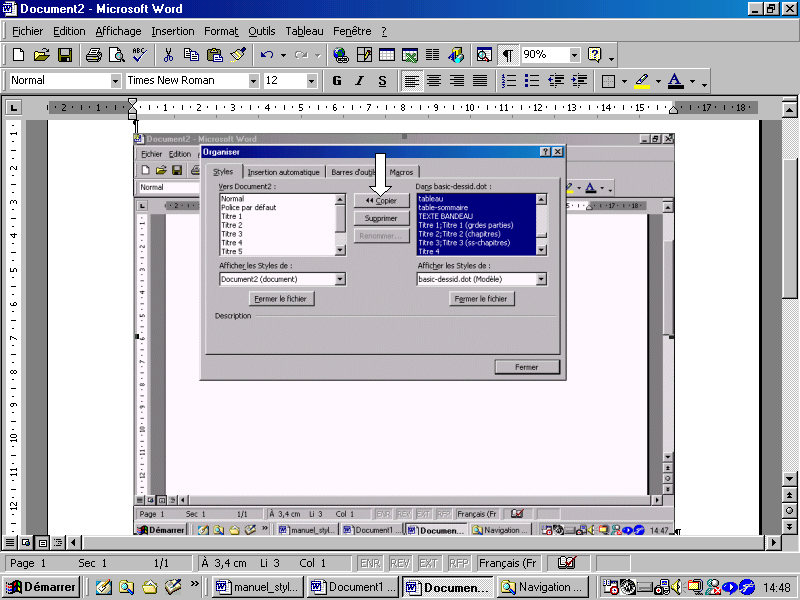800x600 pixels.
Task: Switch to the Navigation taskbar window
Action: (x=543, y=587)
